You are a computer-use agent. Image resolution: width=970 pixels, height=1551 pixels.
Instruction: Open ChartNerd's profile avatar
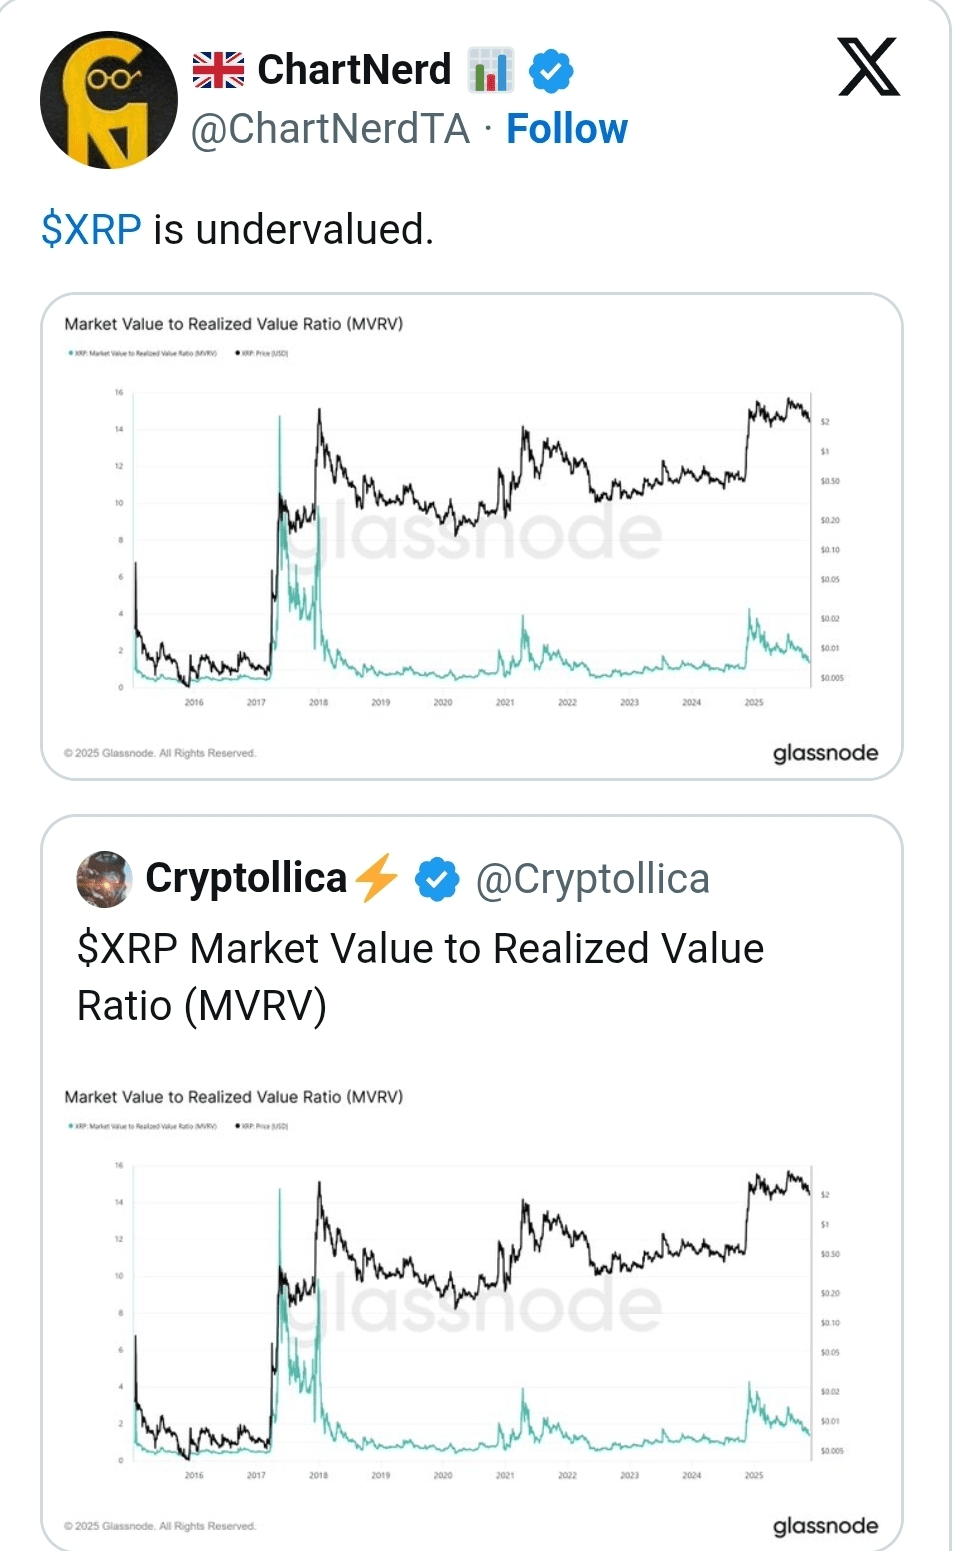click(108, 100)
